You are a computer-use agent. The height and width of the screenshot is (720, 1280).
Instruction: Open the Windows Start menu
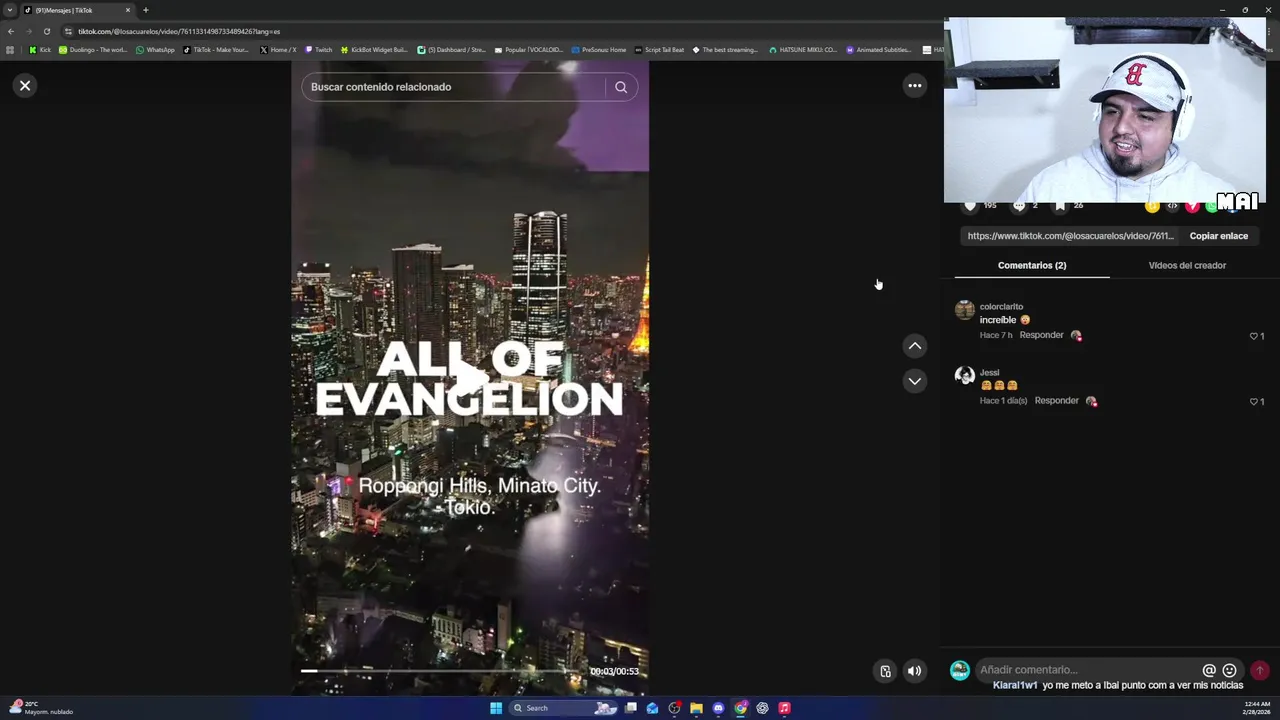[495, 708]
